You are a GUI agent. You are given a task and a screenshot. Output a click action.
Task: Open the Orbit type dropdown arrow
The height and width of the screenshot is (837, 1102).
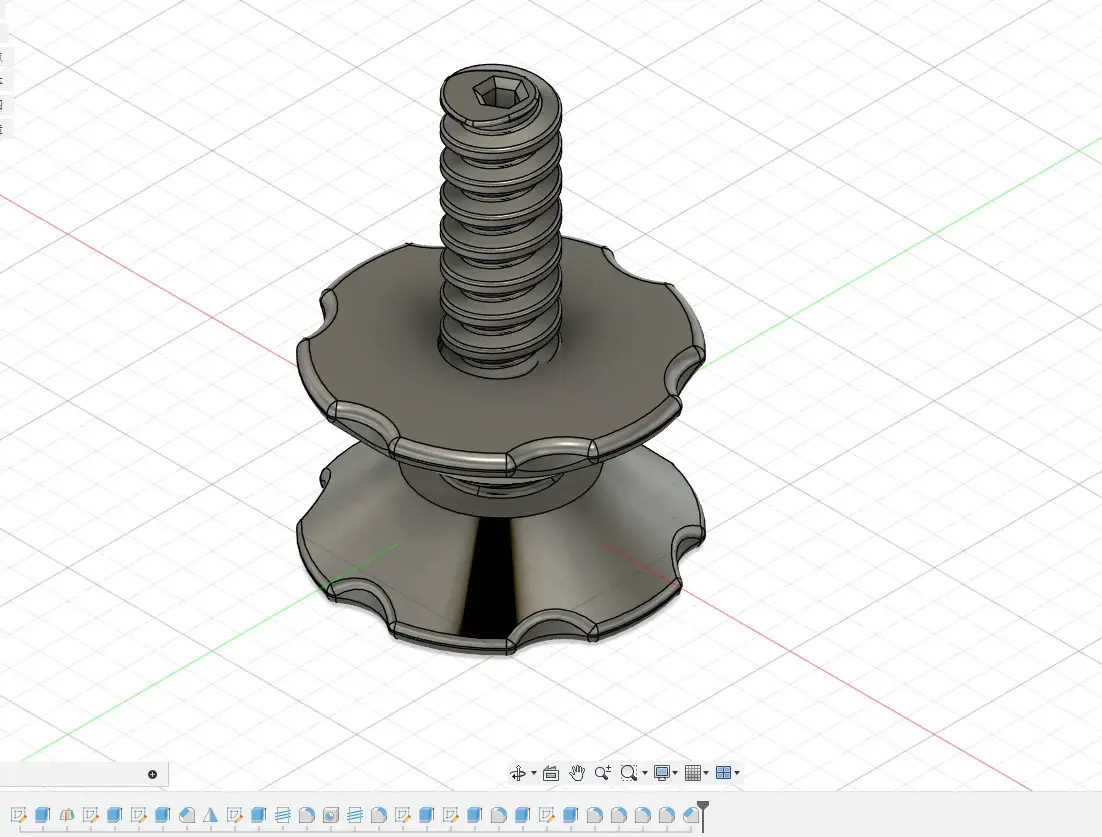534,773
